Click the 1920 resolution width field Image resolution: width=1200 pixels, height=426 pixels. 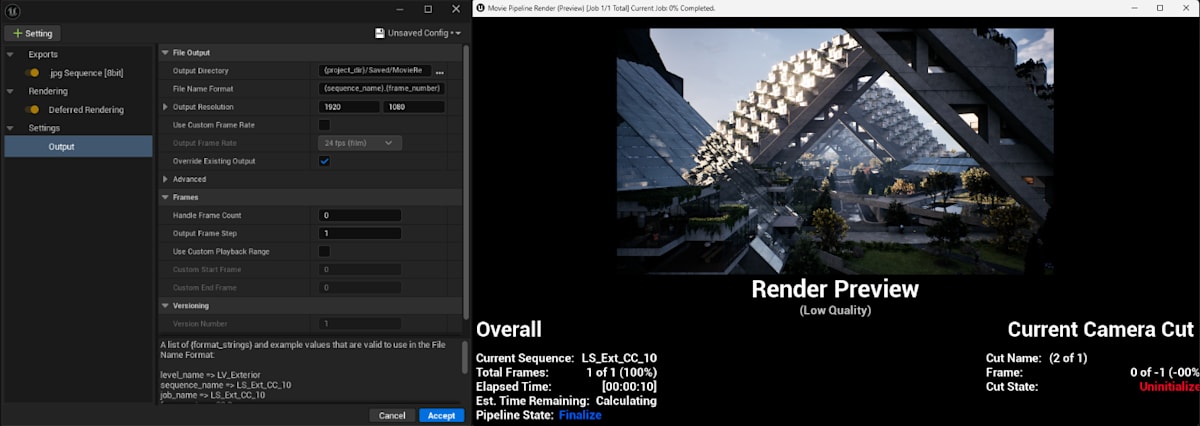[x=349, y=107]
